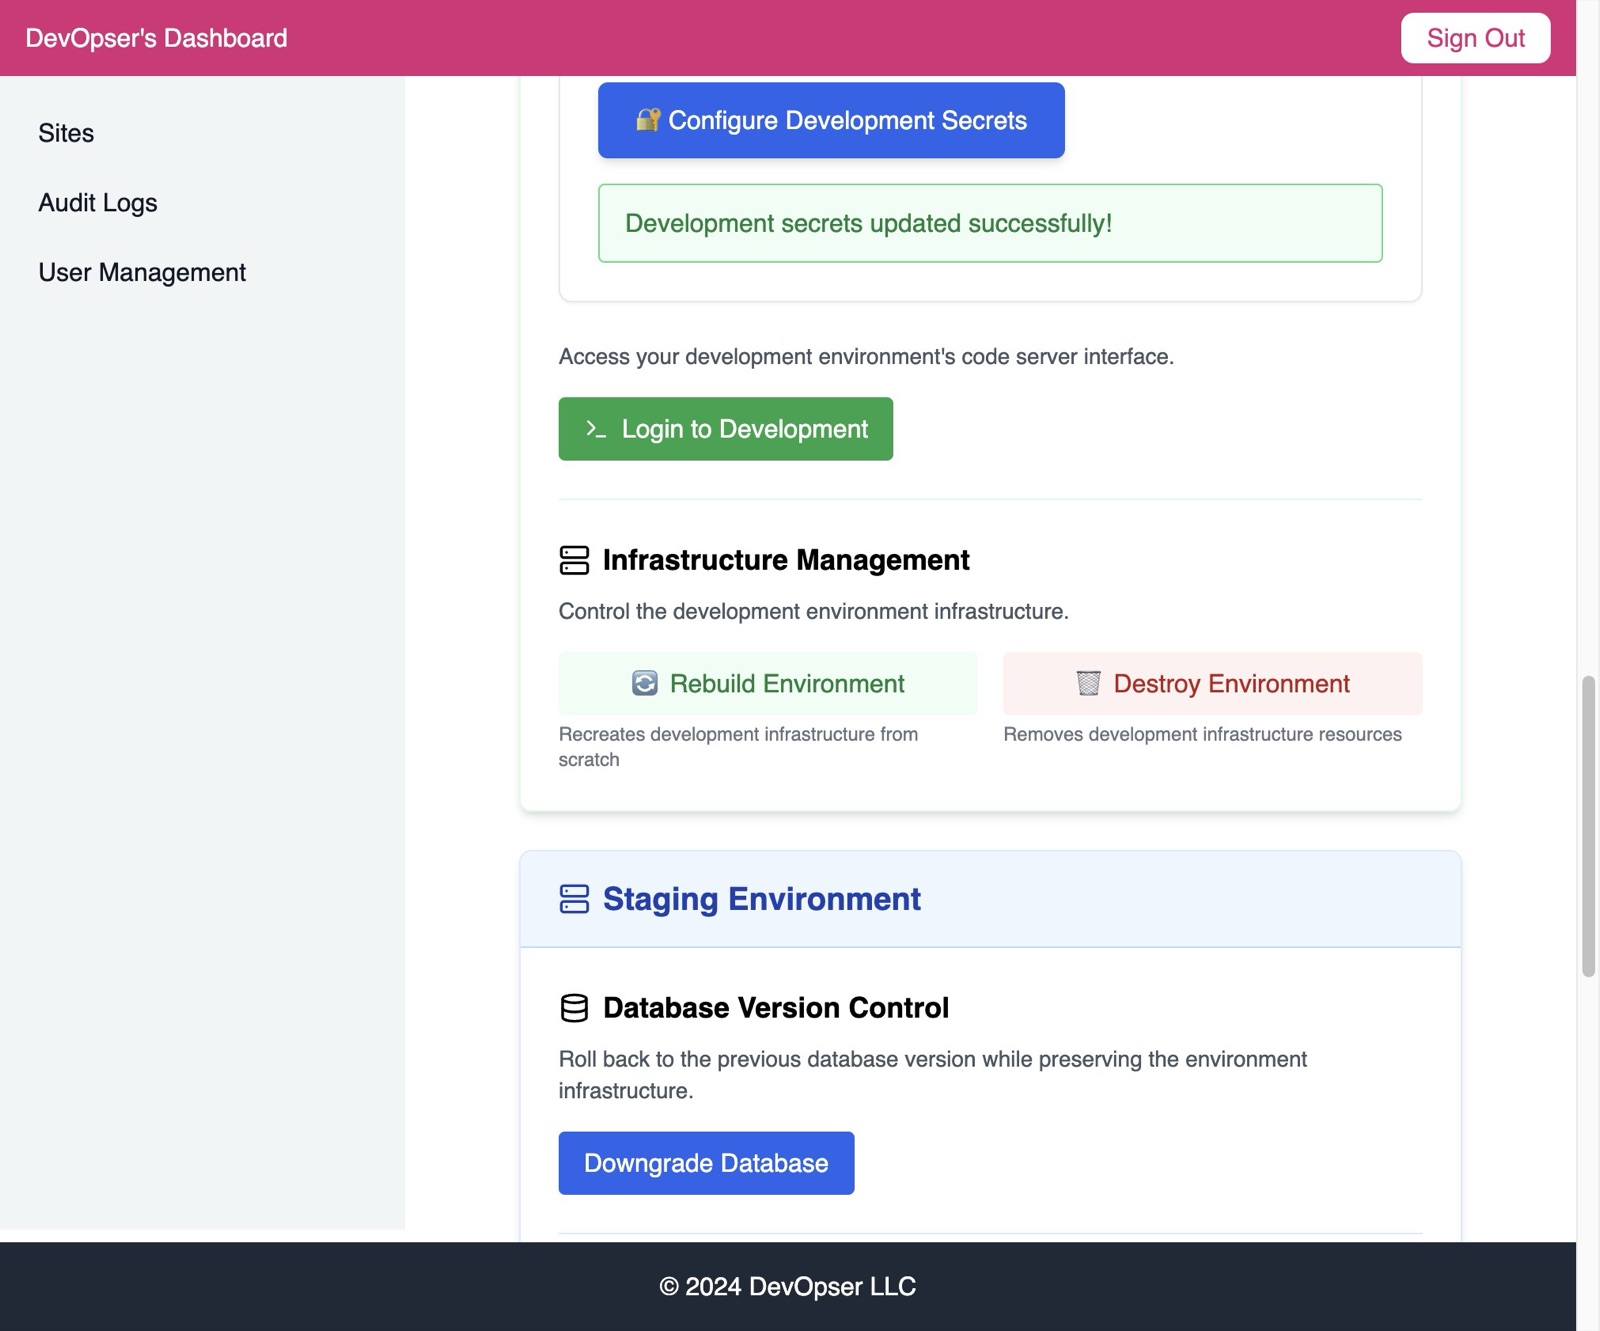Destroy the development environment
This screenshot has height=1331, width=1600.
click(x=1212, y=683)
